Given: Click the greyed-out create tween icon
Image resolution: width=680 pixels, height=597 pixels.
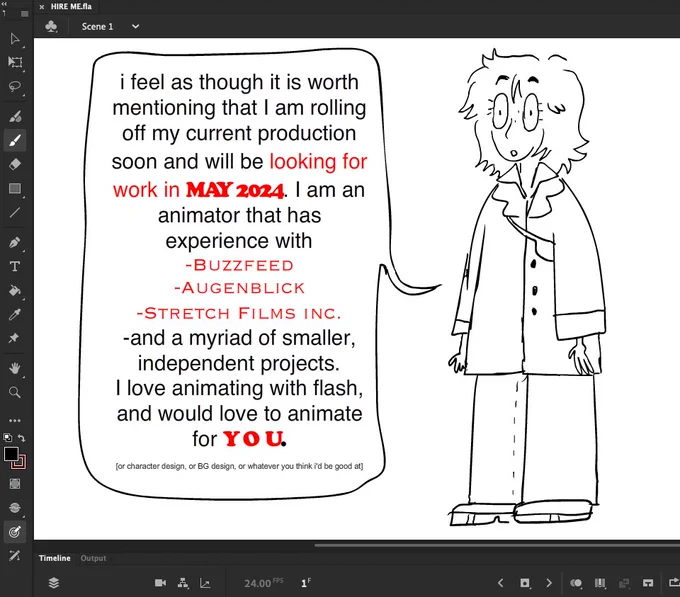Looking at the screenshot, I should (624, 583).
